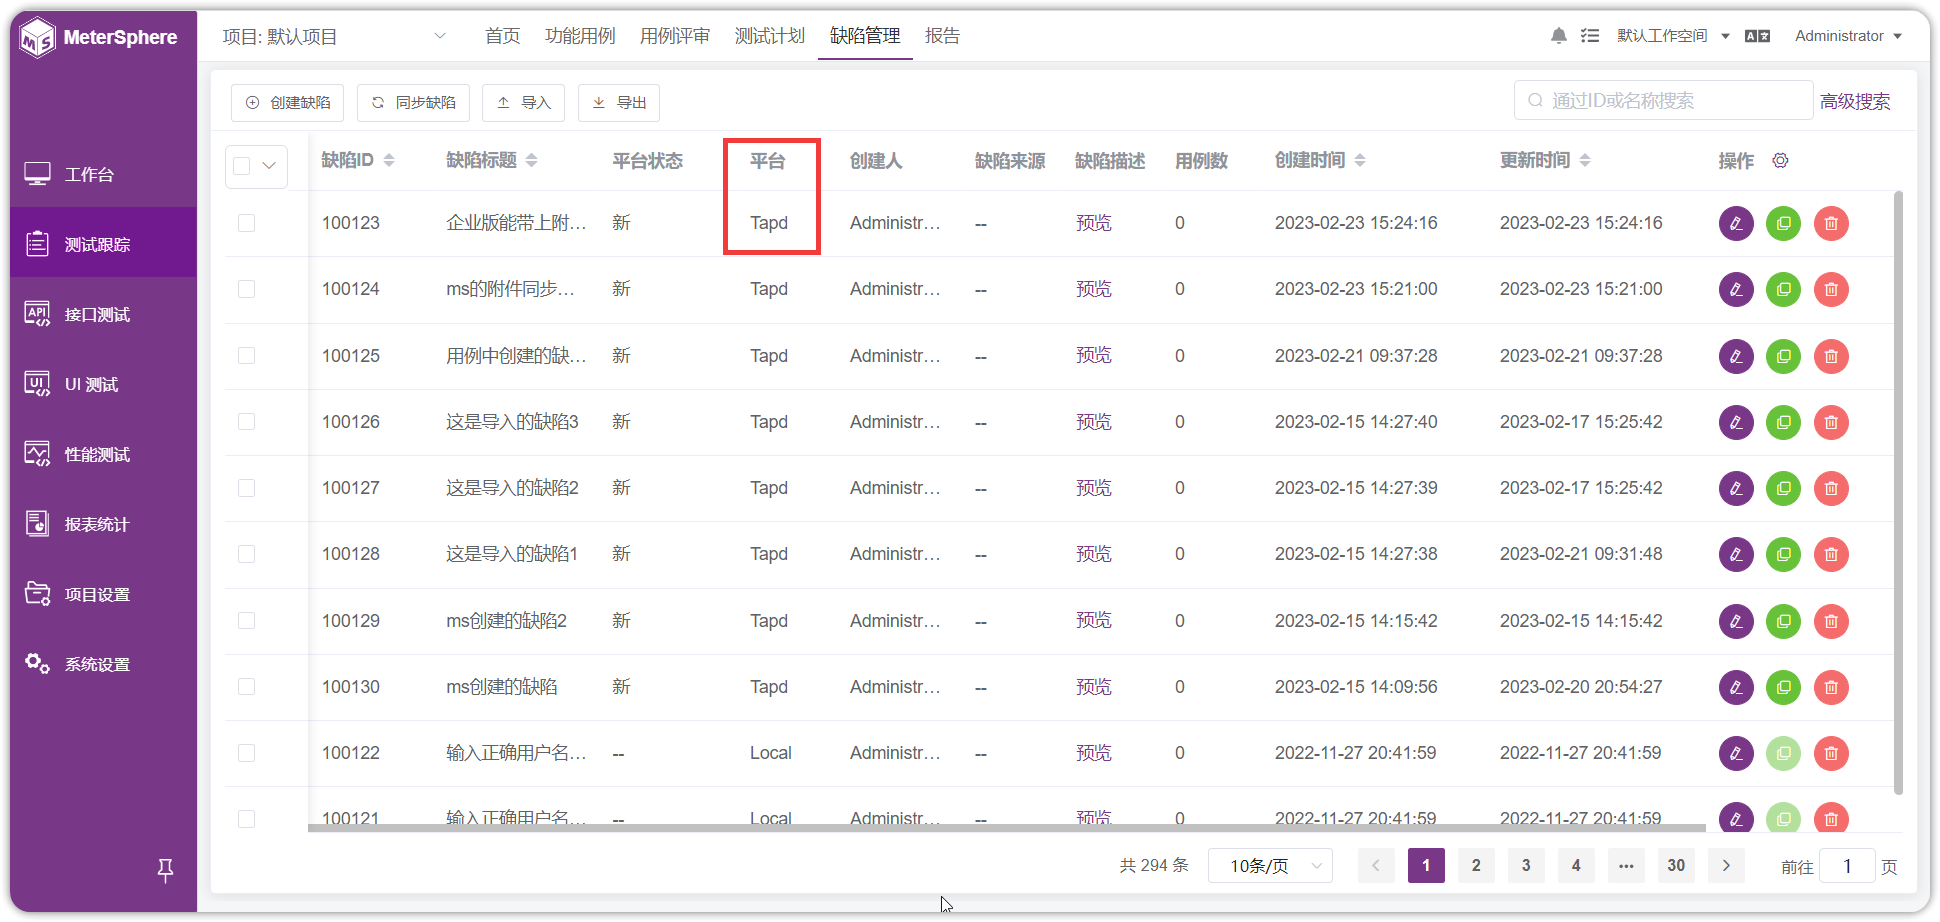Switch language with the translate icon
This screenshot has height=922, width=1940.
1757,36
